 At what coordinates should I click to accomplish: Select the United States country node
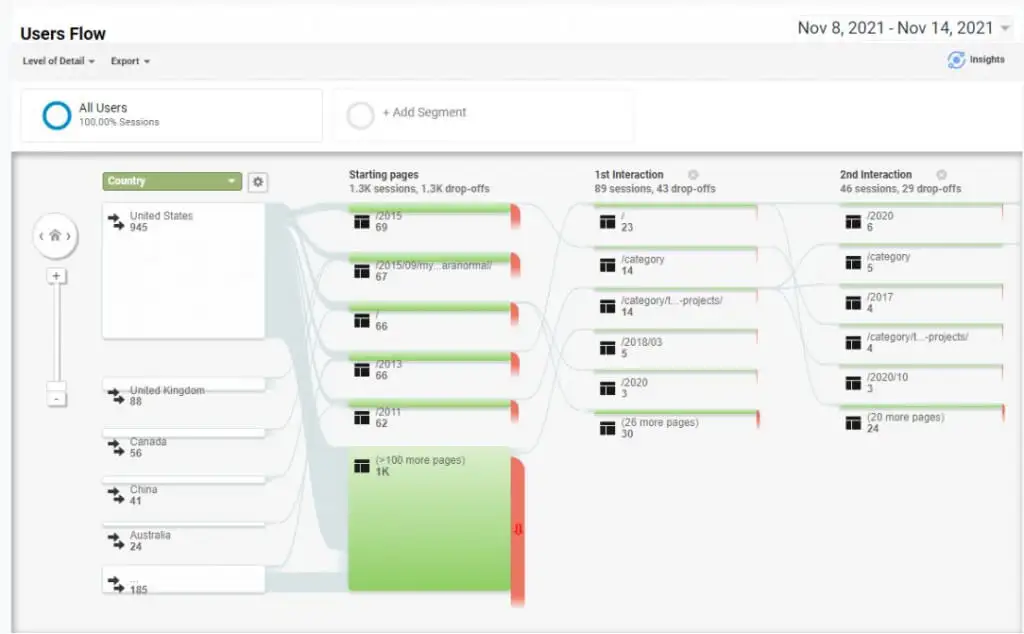click(184, 270)
